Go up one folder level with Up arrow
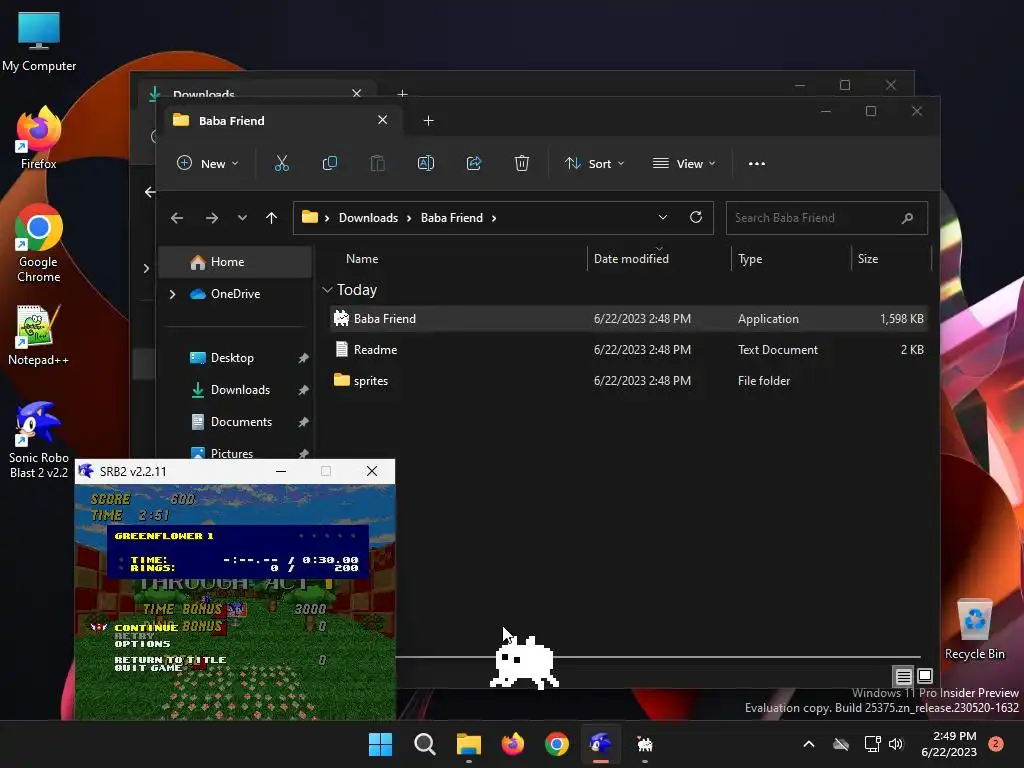Screen dimensions: 1024x768 point(272,218)
